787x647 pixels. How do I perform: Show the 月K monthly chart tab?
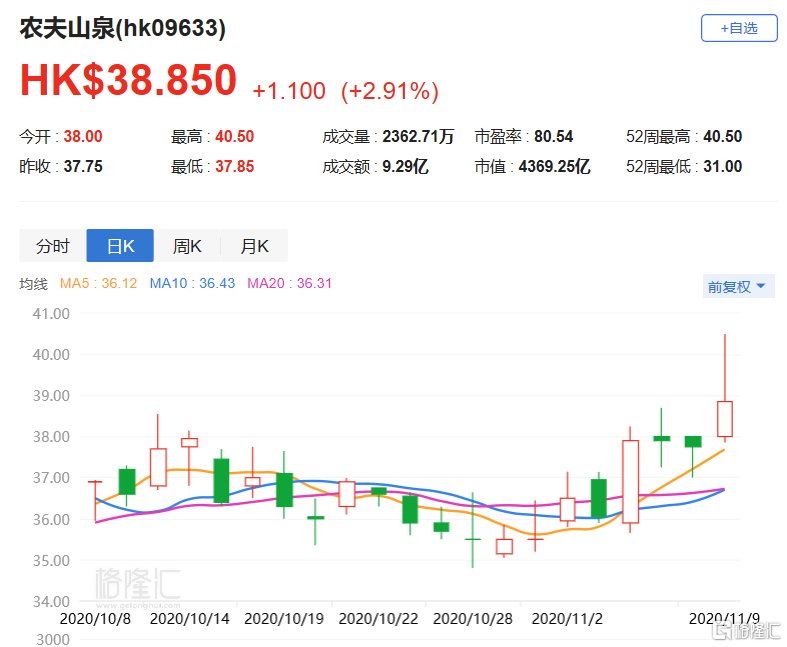pos(254,246)
